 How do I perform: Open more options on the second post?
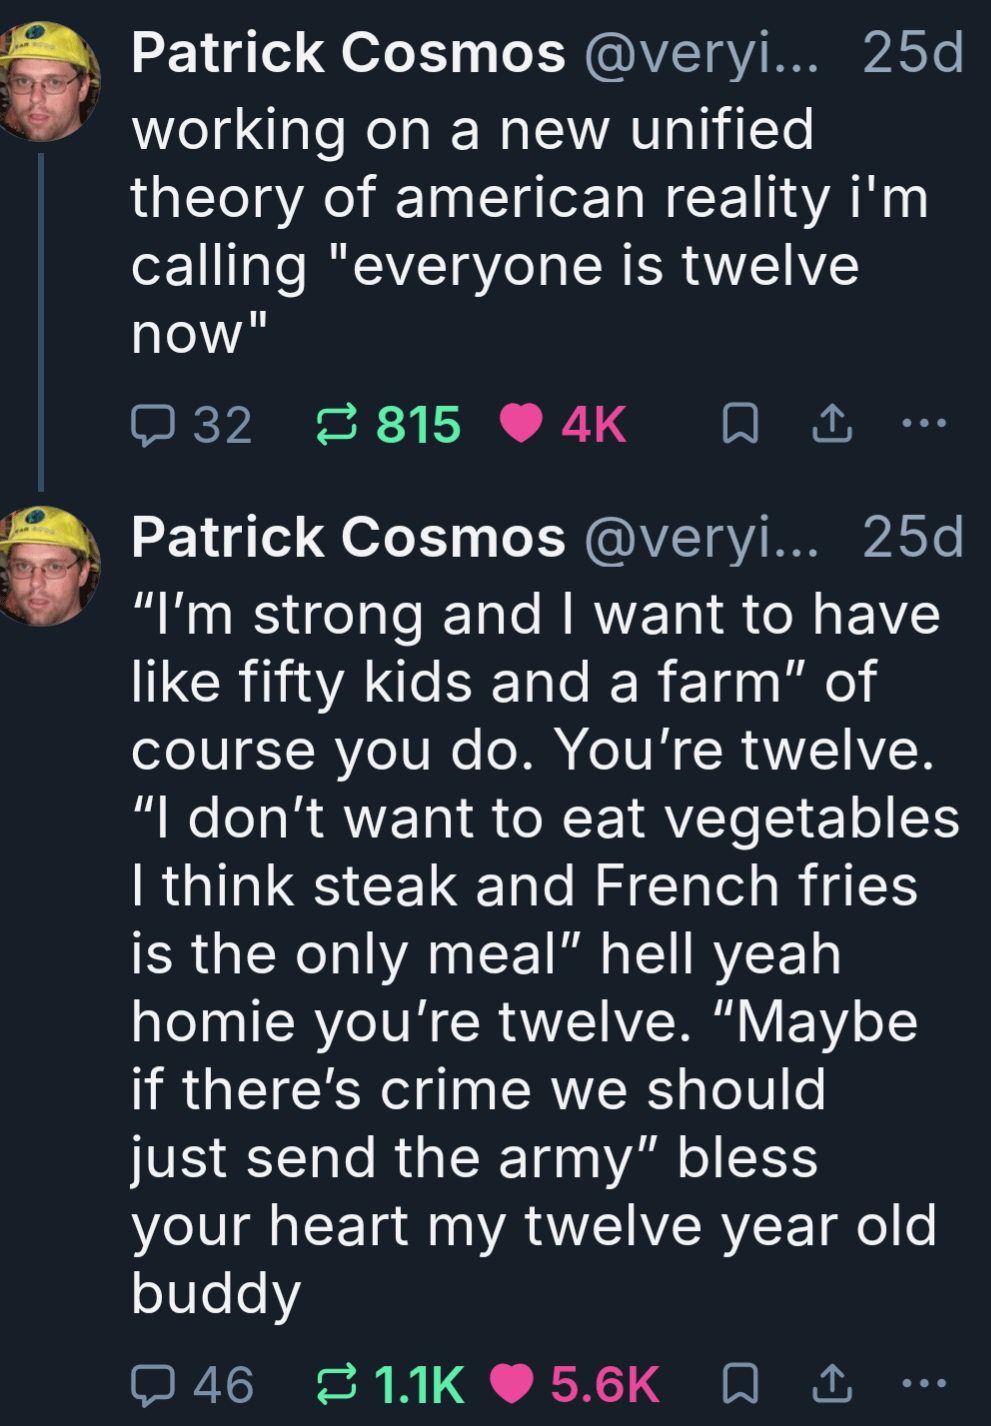tap(924, 1384)
